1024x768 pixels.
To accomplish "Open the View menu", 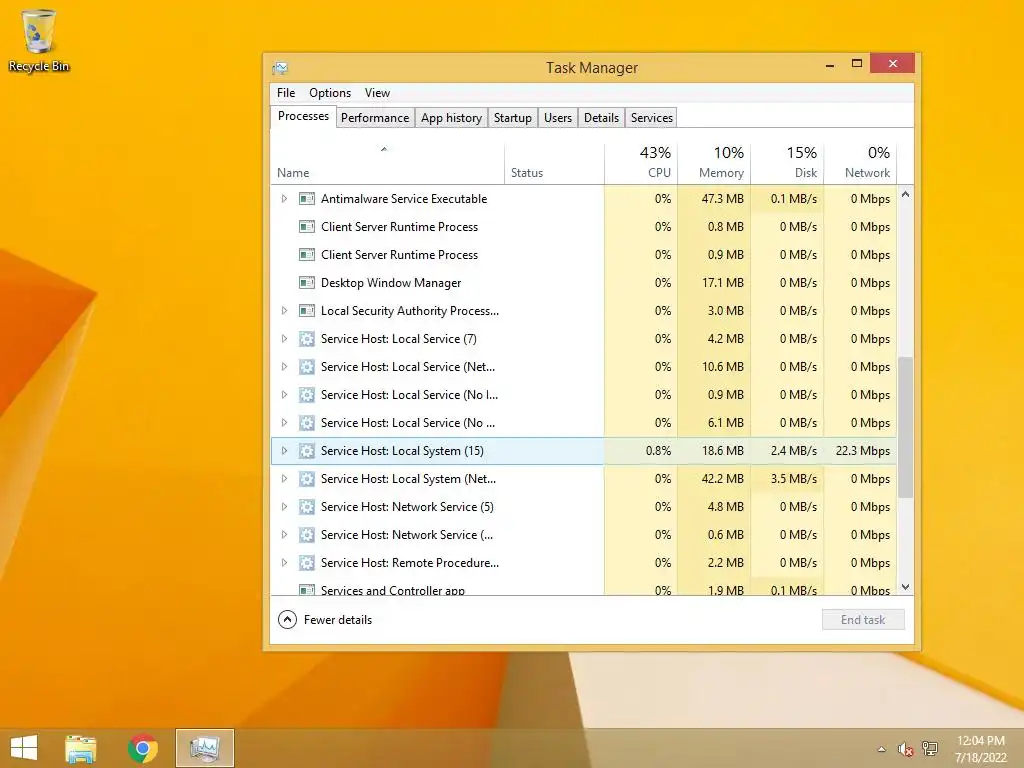I will pyautogui.click(x=377, y=93).
